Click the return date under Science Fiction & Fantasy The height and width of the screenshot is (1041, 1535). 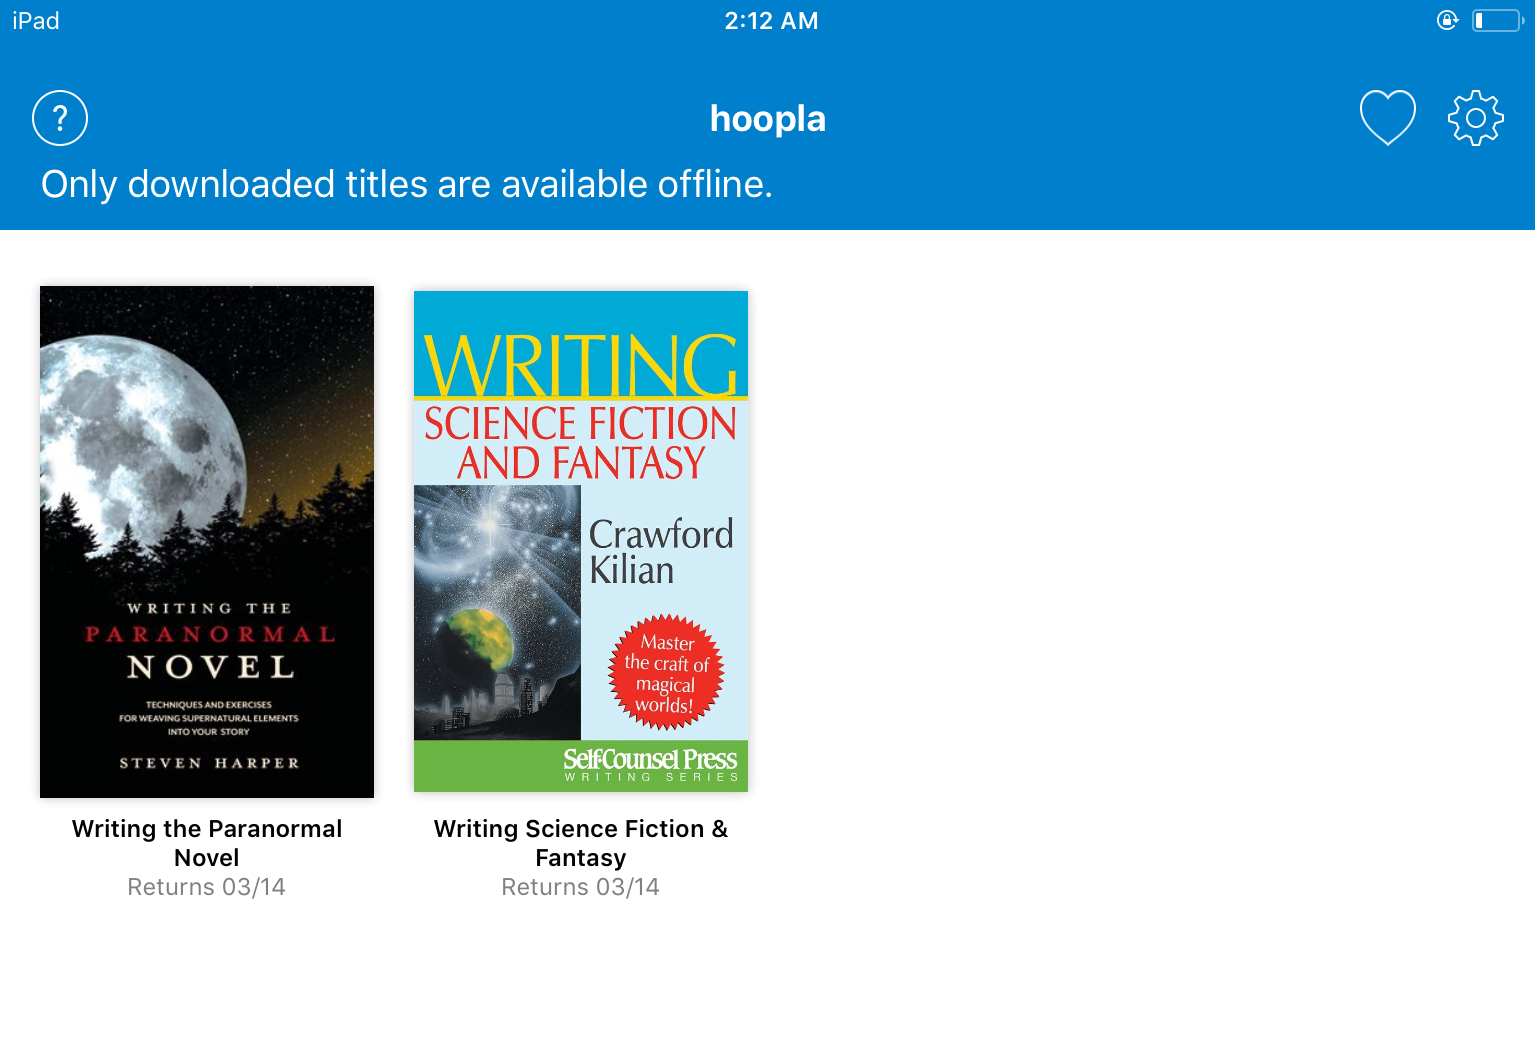coord(581,887)
